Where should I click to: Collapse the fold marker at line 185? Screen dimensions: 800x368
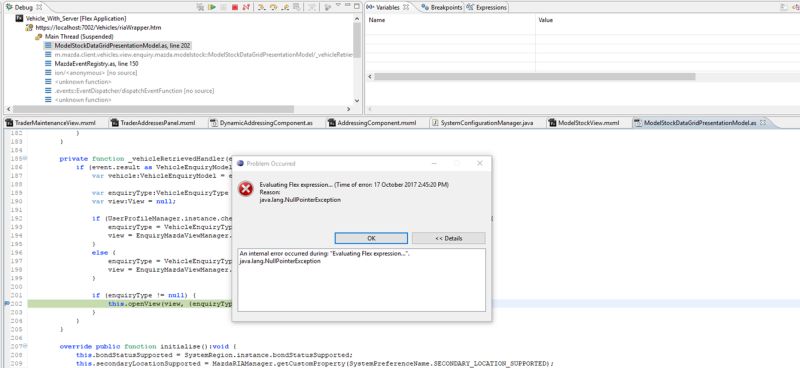(26, 158)
